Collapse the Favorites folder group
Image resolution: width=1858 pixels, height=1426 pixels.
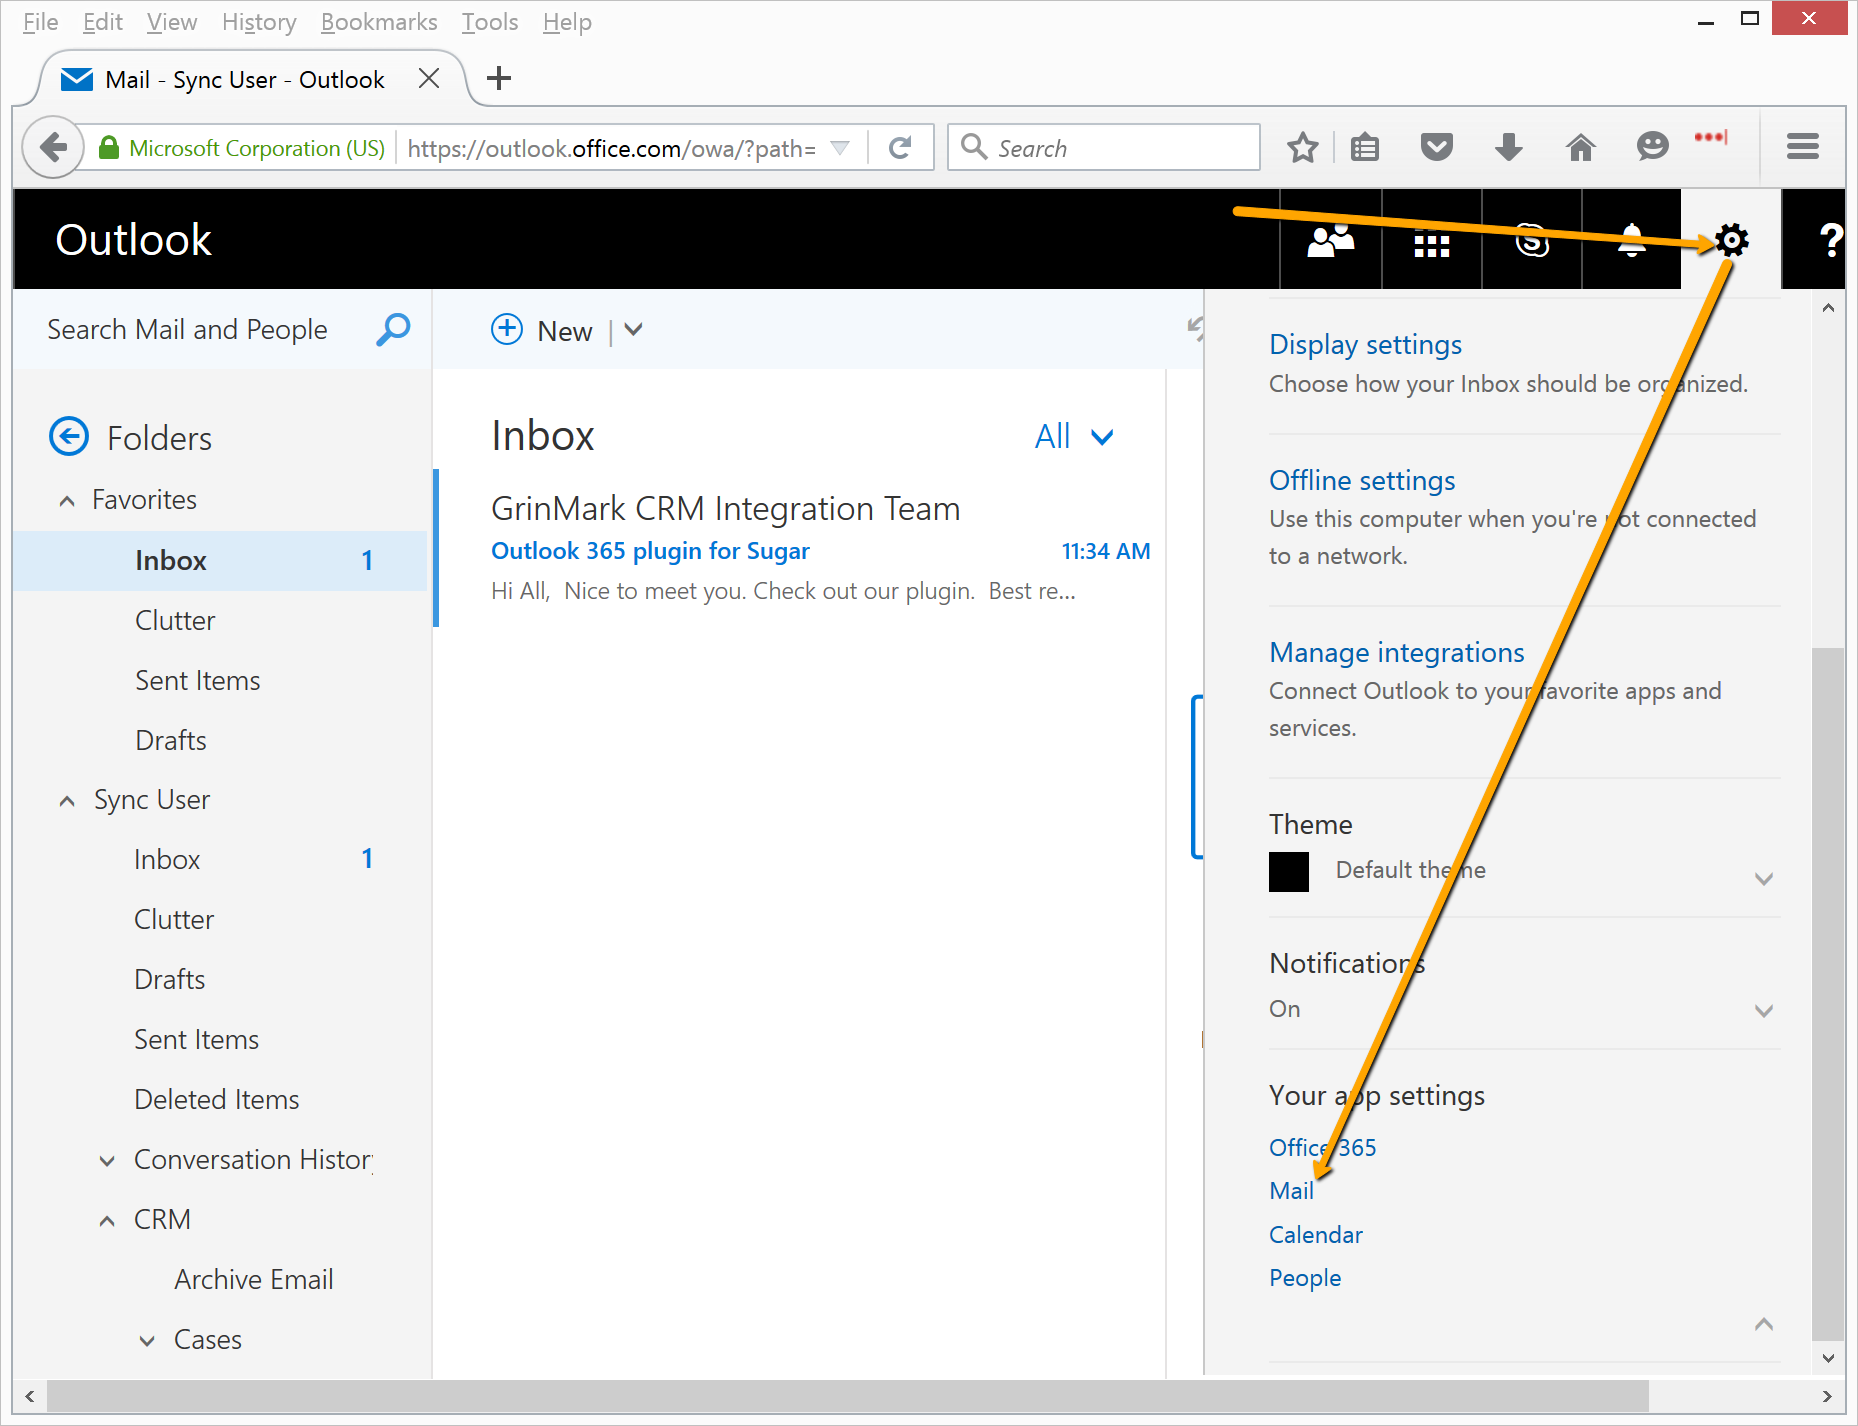pos(67,501)
